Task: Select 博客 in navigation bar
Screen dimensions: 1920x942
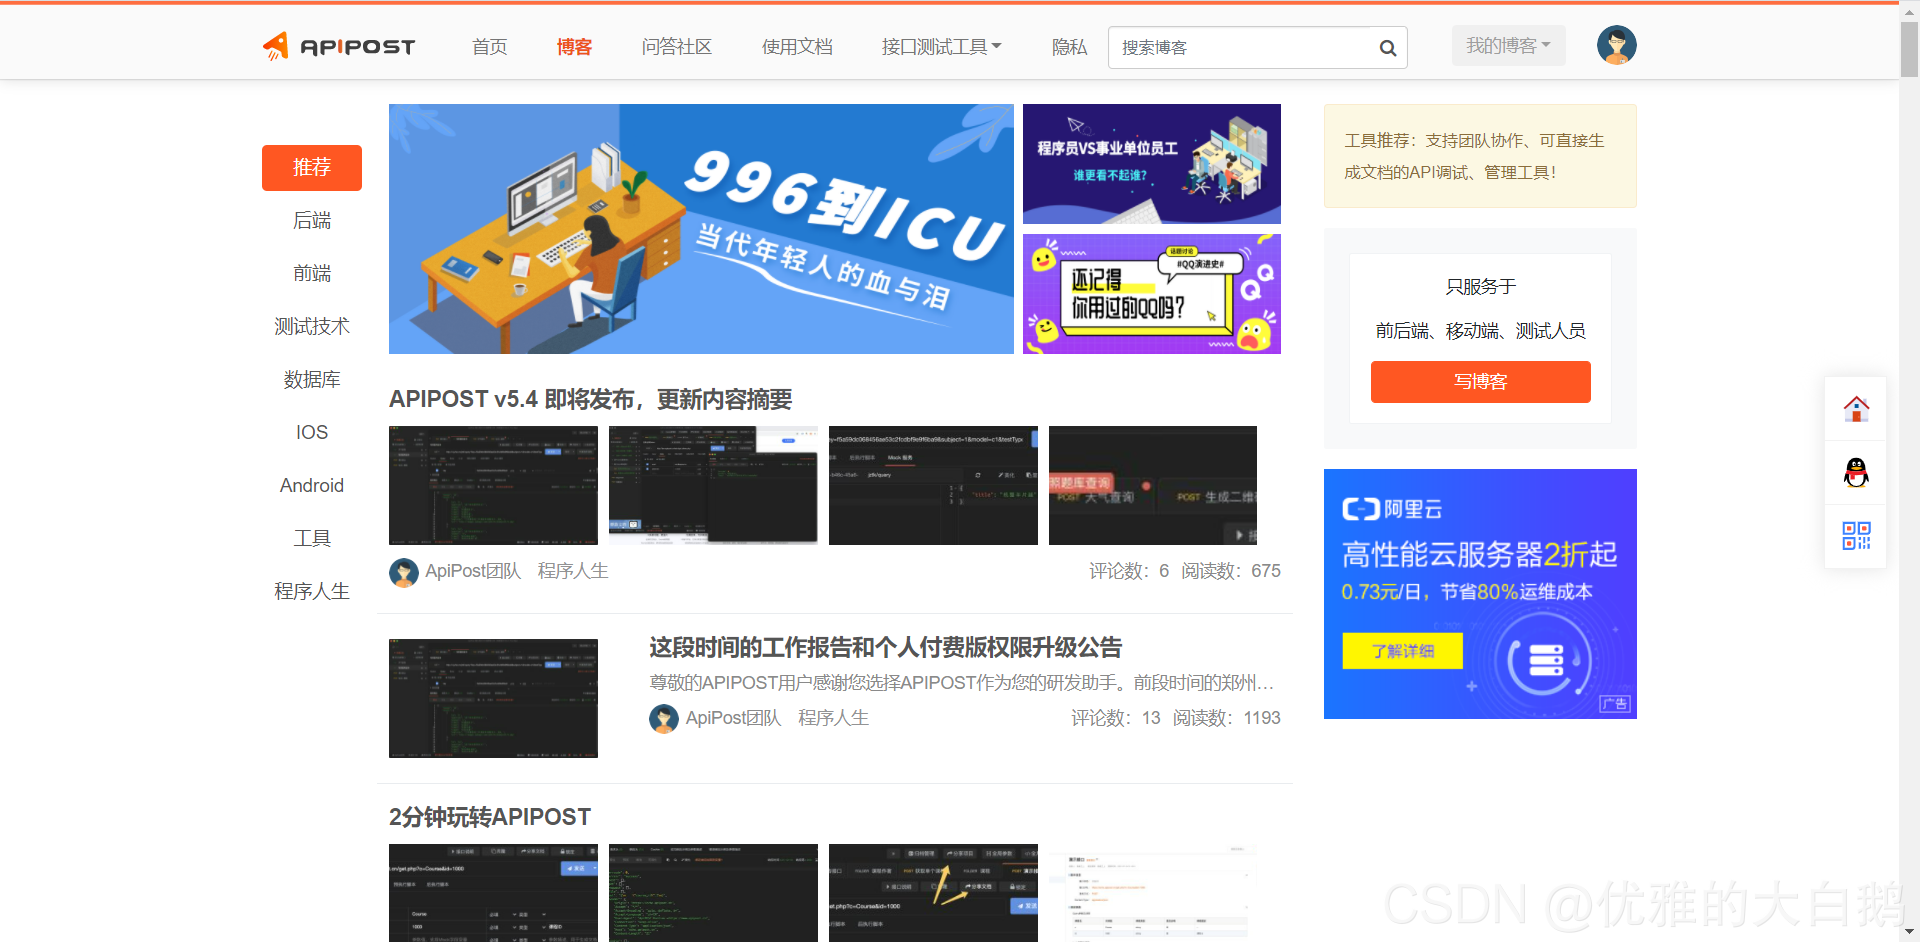Action: click(x=575, y=47)
